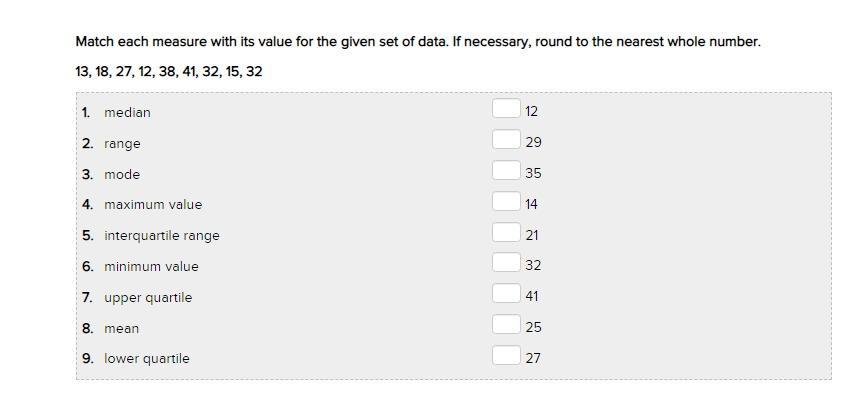The image size is (854, 419).
Task: Click the answer box beside value 25
Action: [x=506, y=325]
